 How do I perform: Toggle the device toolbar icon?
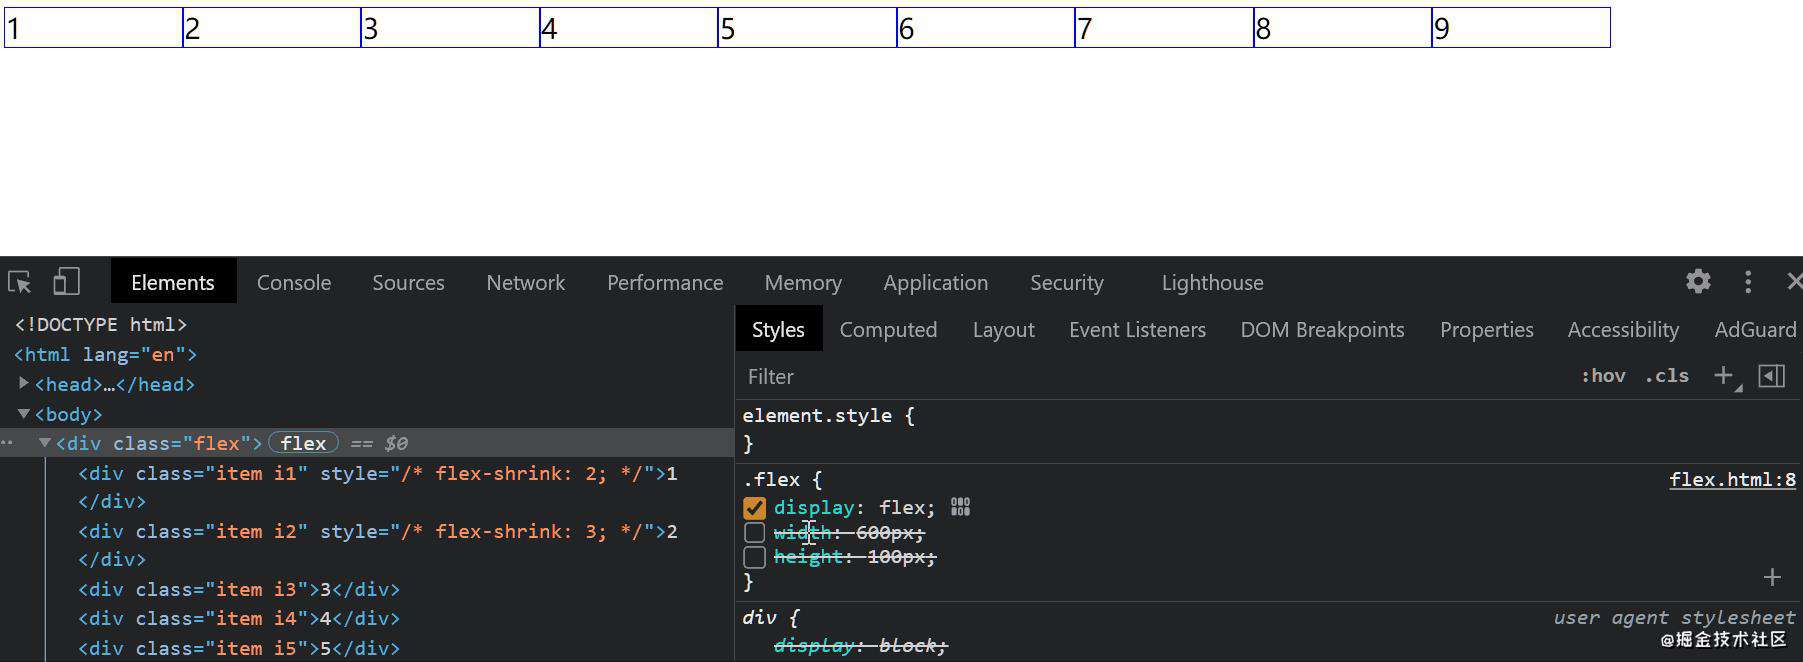click(66, 282)
